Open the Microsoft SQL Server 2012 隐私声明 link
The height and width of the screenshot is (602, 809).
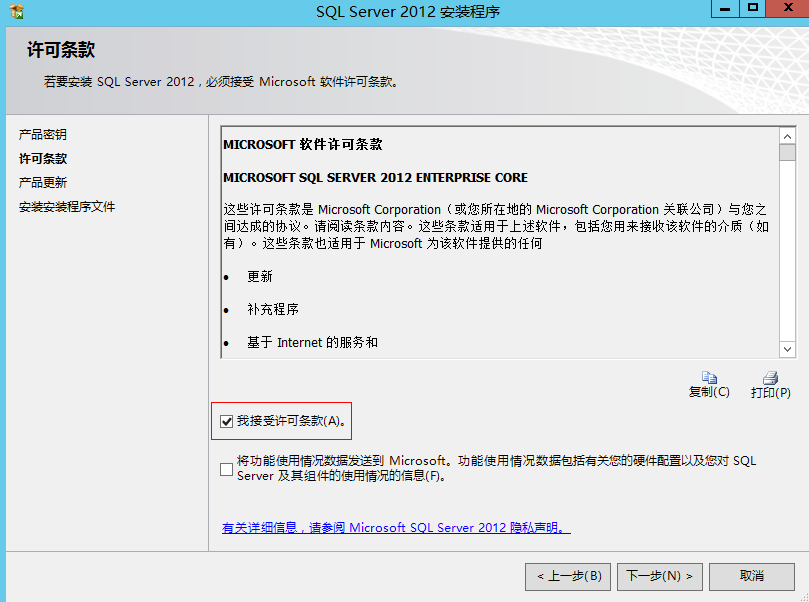pos(400,527)
